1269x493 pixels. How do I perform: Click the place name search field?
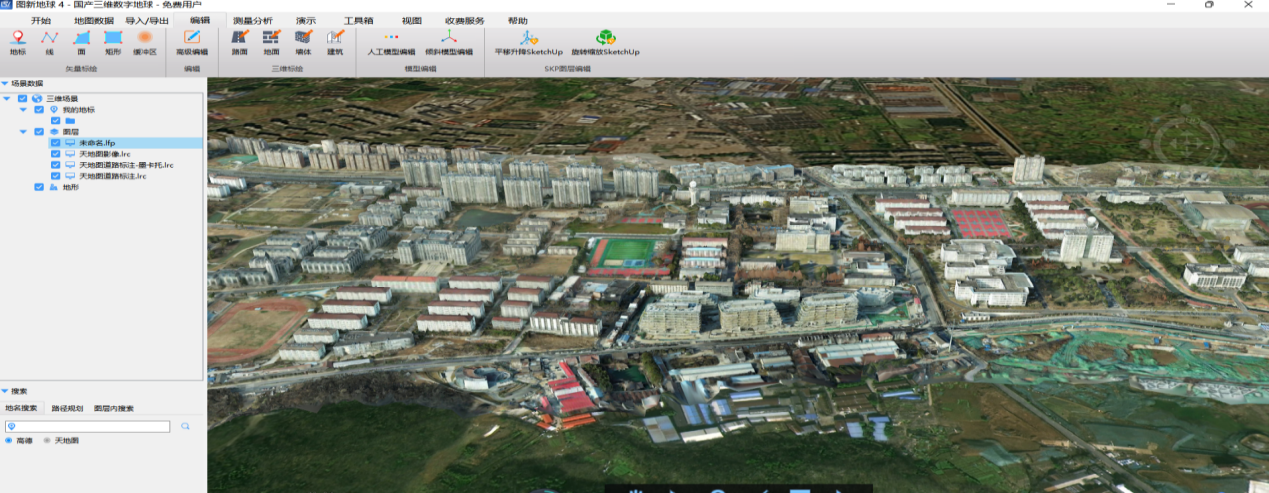coord(90,426)
